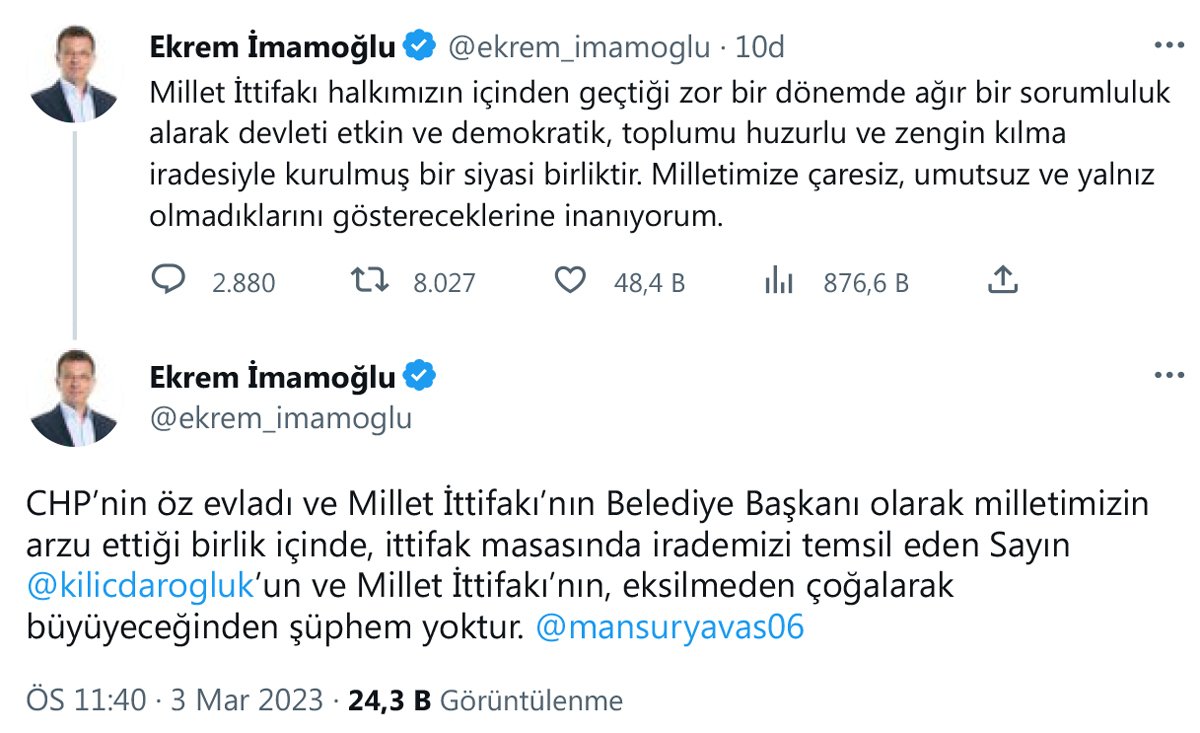
Task: Click the second tweet's profile picture
Action: coord(75,398)
